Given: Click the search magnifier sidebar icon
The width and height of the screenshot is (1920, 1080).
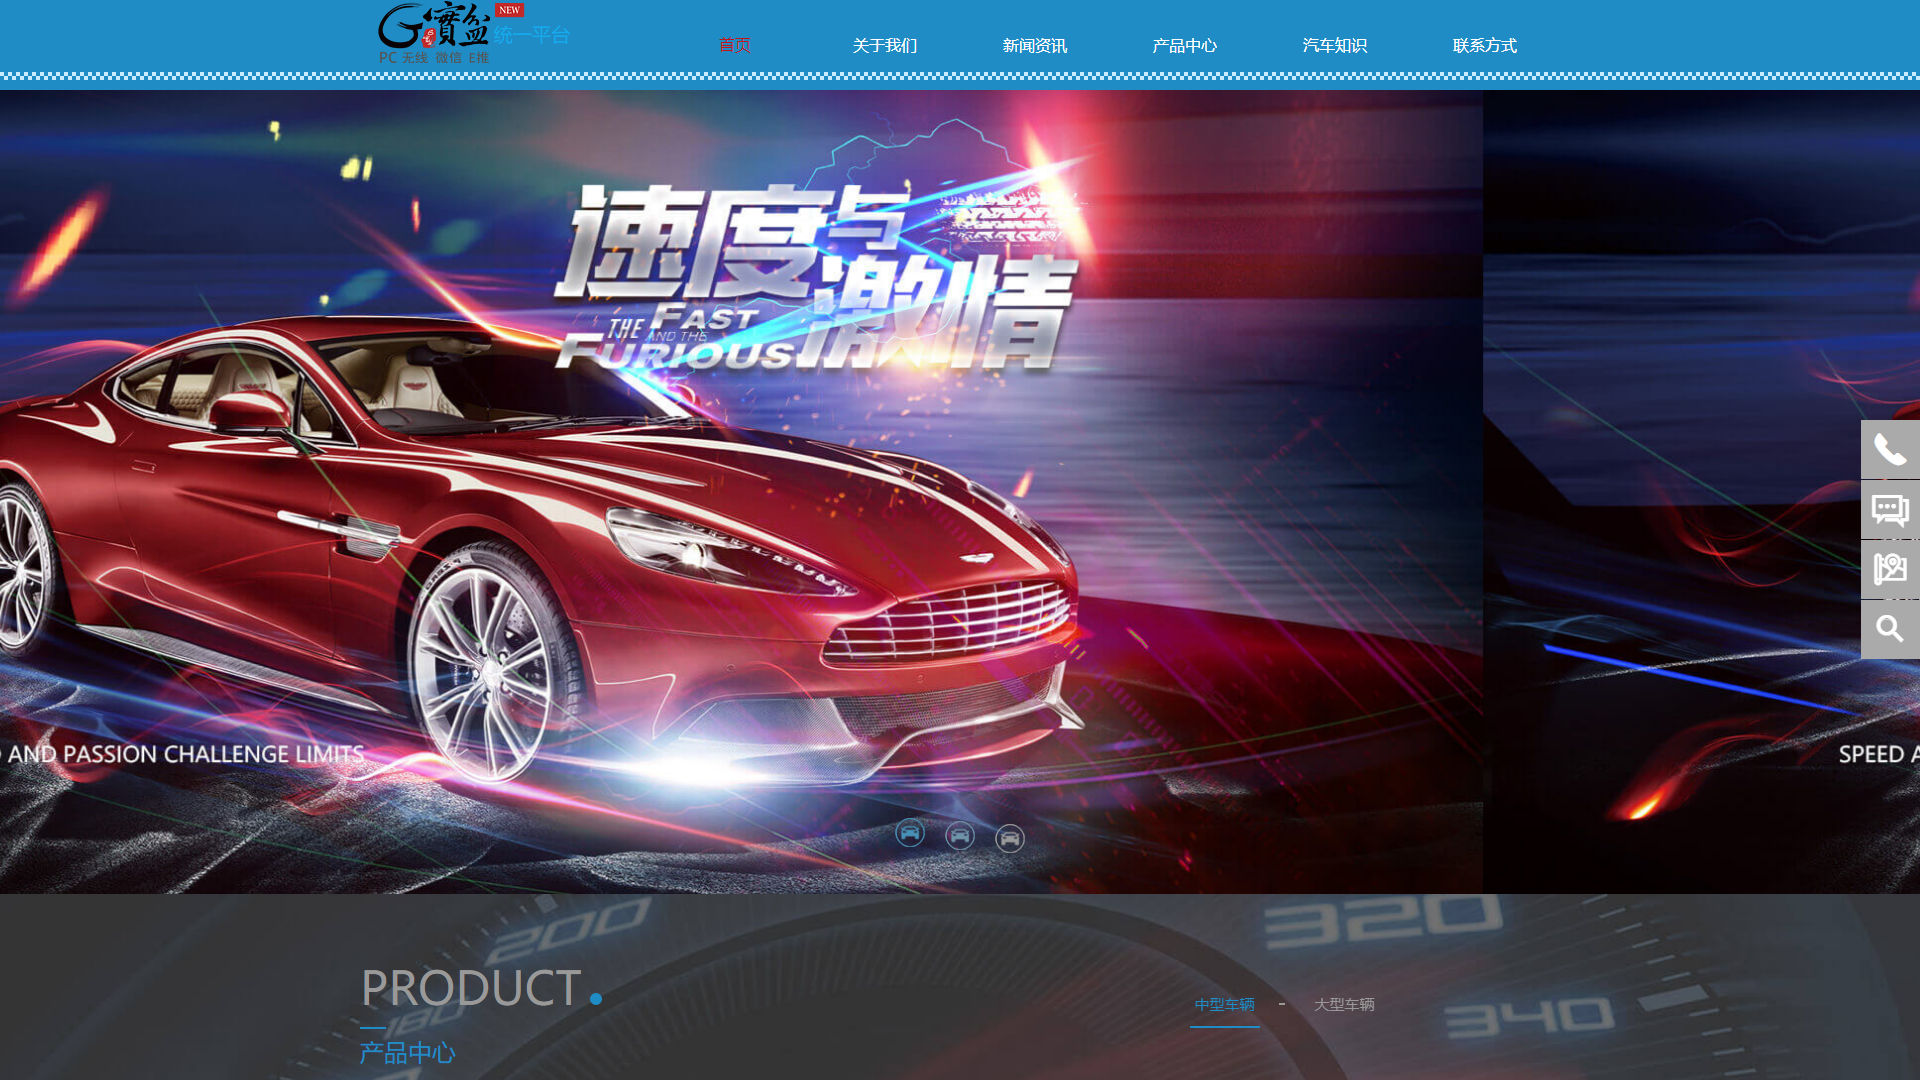Looking at the screenshot, I should coord(1890,629).
